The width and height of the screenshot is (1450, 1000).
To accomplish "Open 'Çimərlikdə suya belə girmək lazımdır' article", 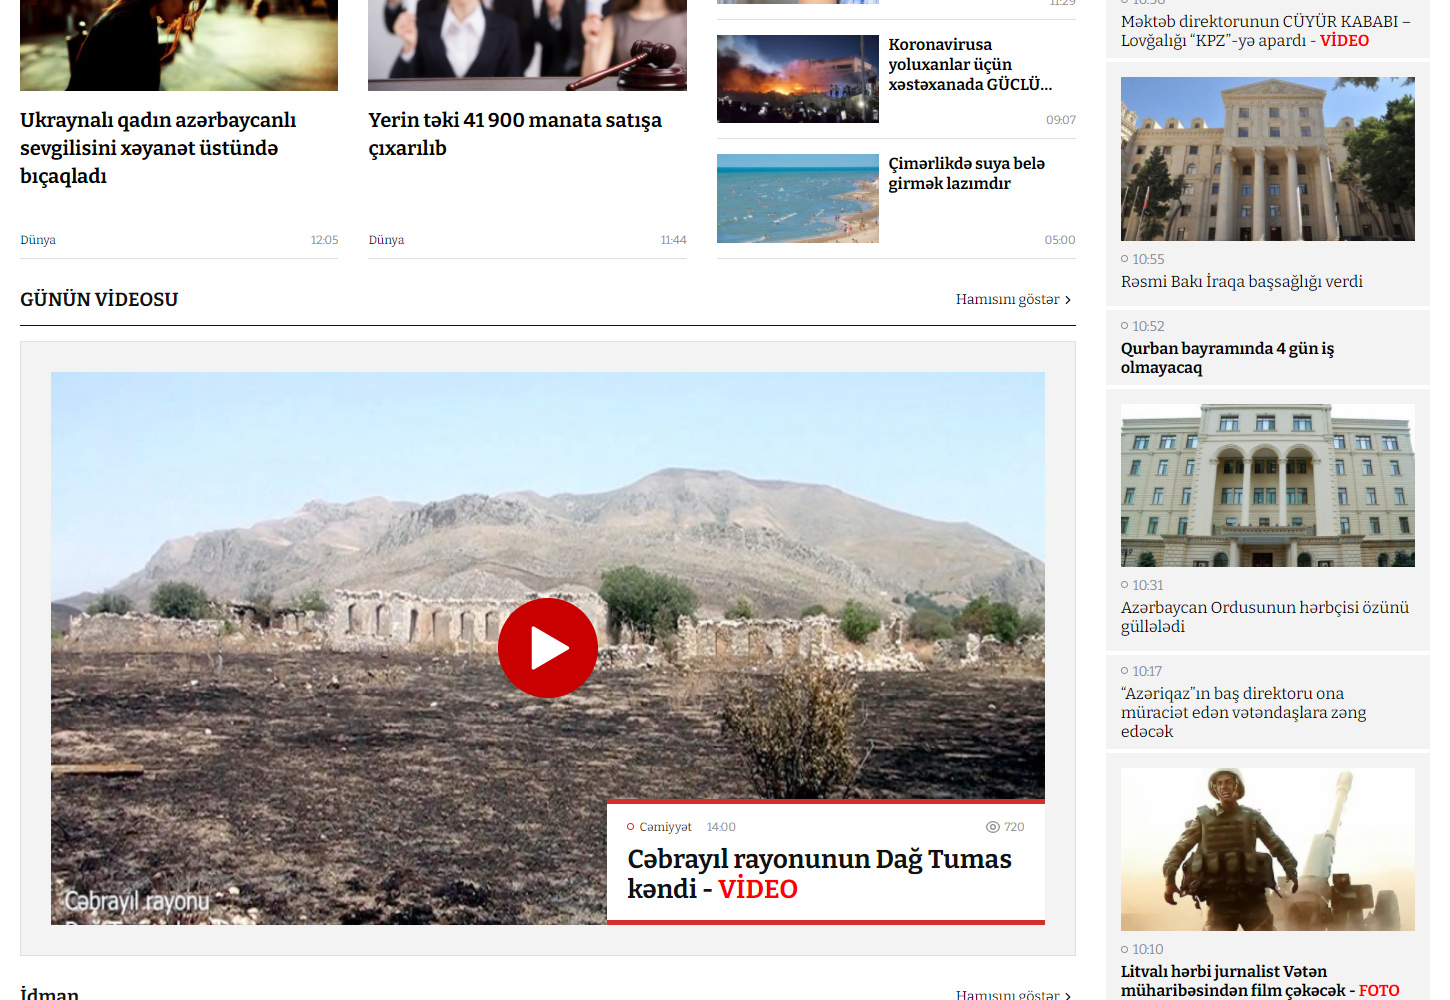I will [966, 173].
